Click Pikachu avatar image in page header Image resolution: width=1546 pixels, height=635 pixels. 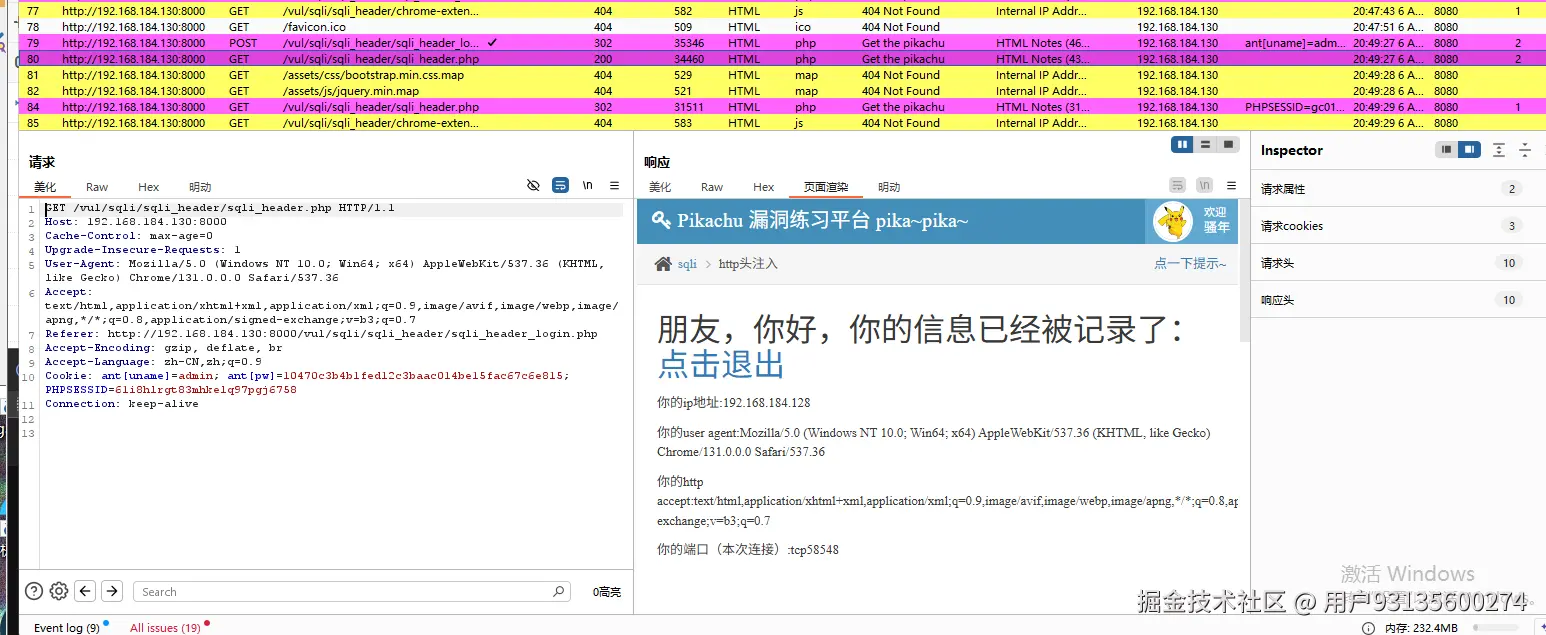click(x=1173, y=221)
